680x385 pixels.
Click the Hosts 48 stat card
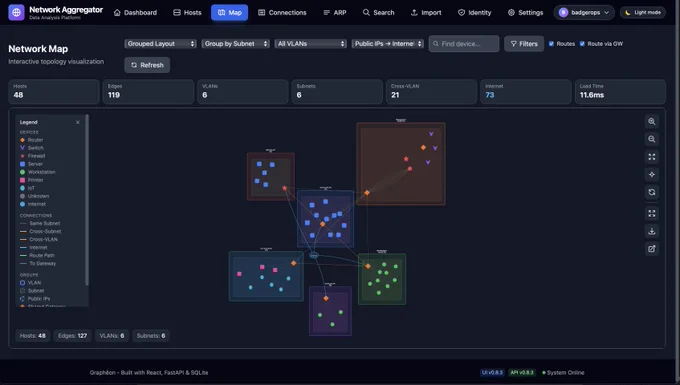click(54, 91)
